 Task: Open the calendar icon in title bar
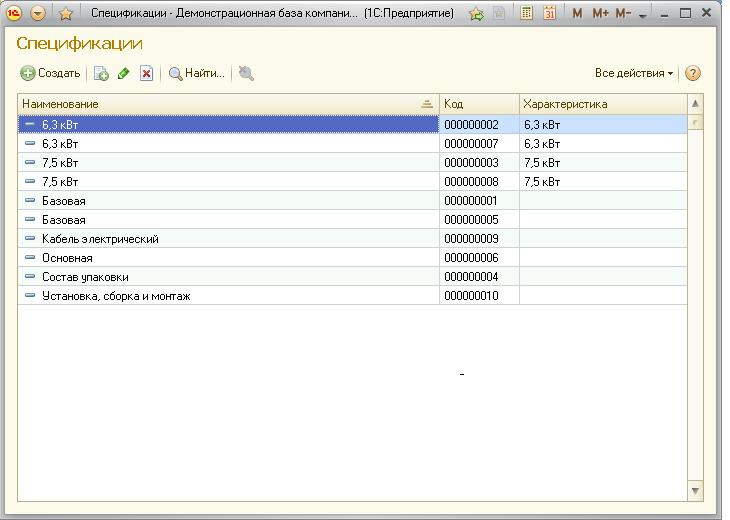[x=549, y=14]
